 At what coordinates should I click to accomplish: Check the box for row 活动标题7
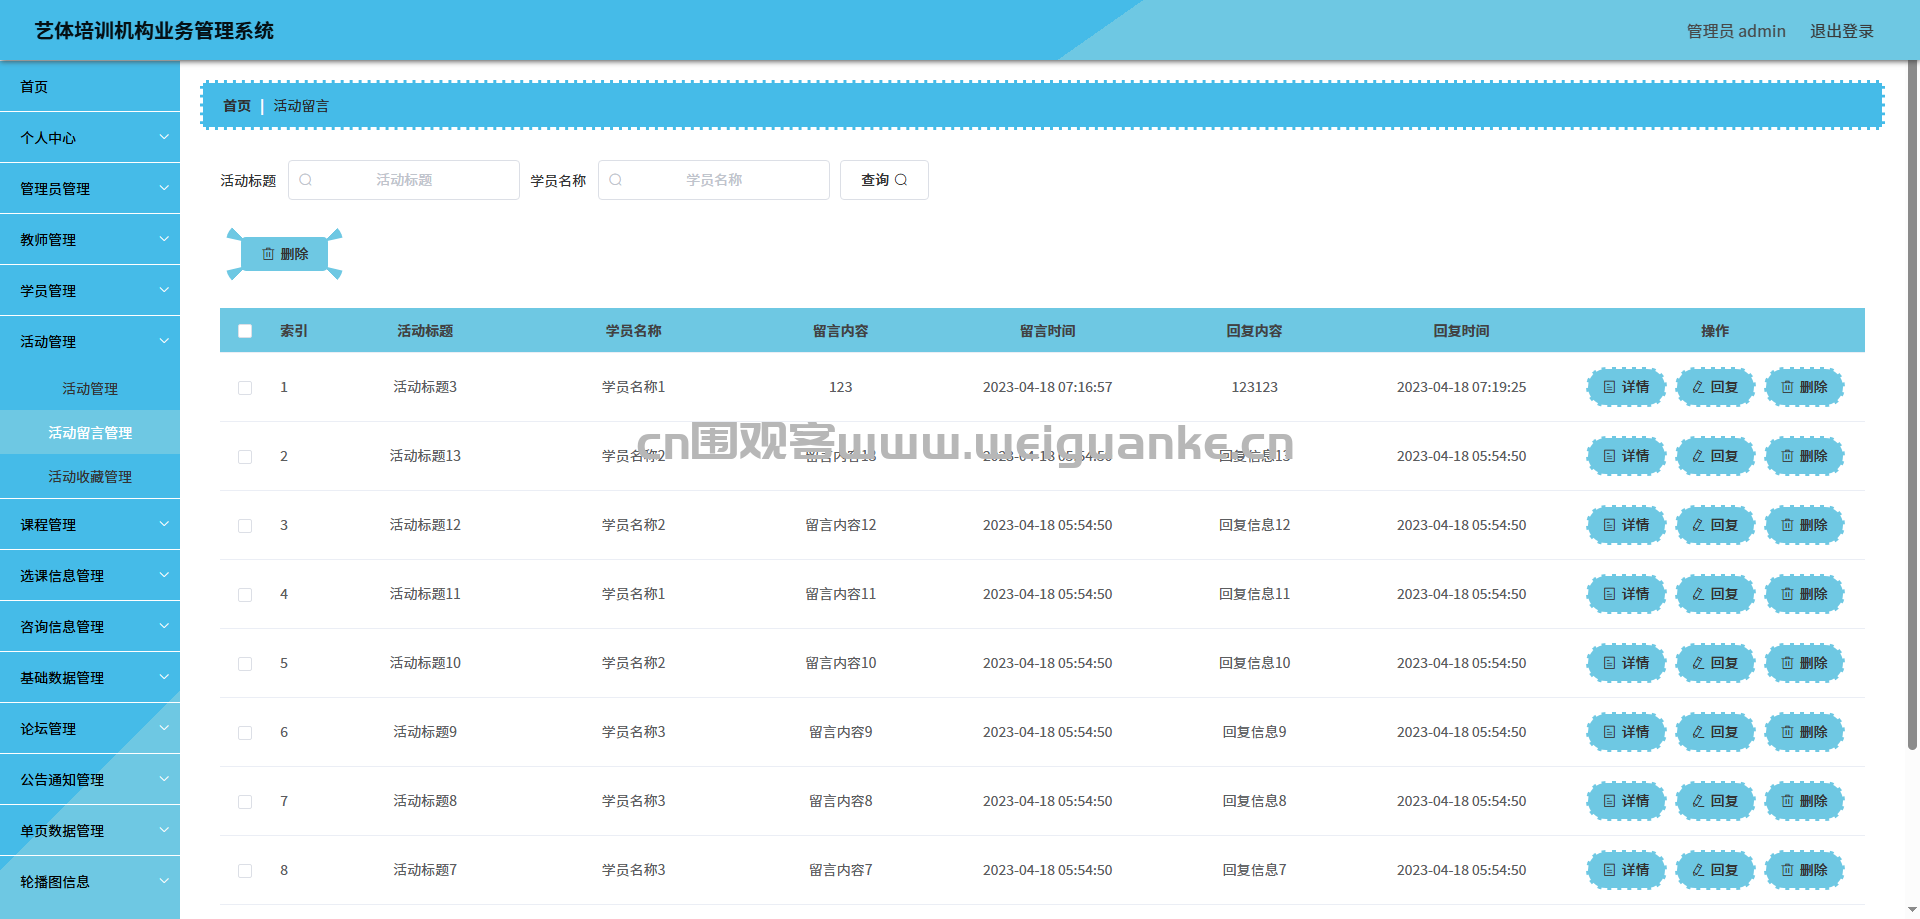click(245, 871)
